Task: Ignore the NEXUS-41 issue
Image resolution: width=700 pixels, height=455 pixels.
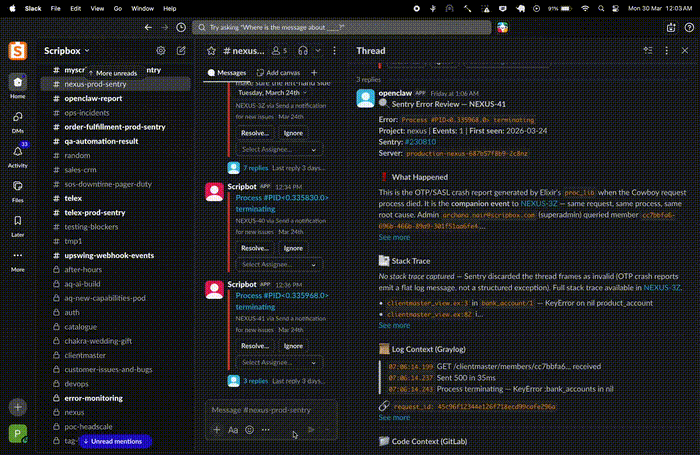Action: pos(293,346)
